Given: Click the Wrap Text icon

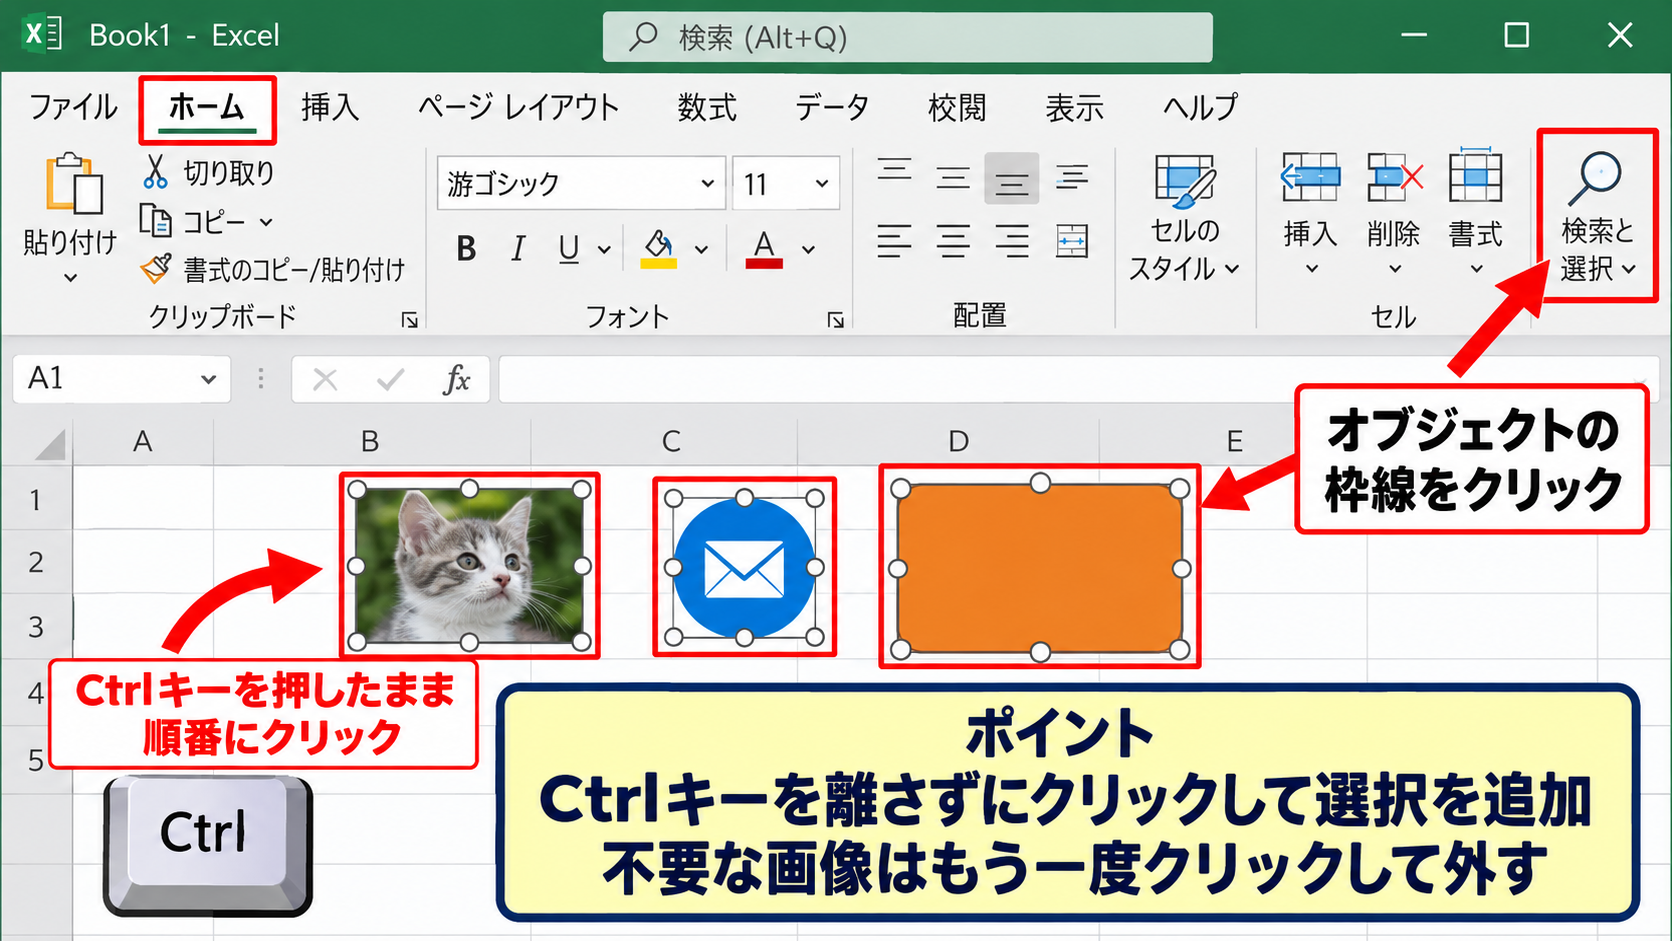Looking at the screenshot, I should coord(1072,177).
